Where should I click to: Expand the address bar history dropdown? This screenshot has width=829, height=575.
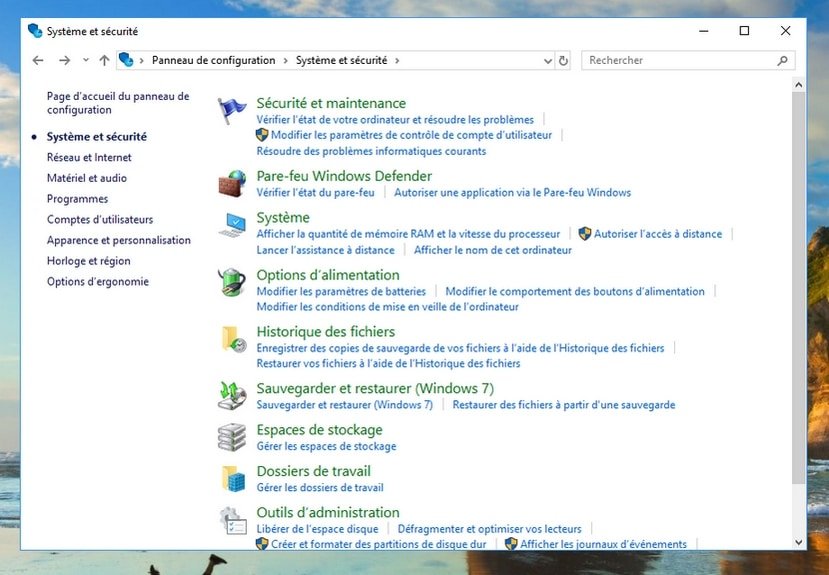click(x=548, y=61)
